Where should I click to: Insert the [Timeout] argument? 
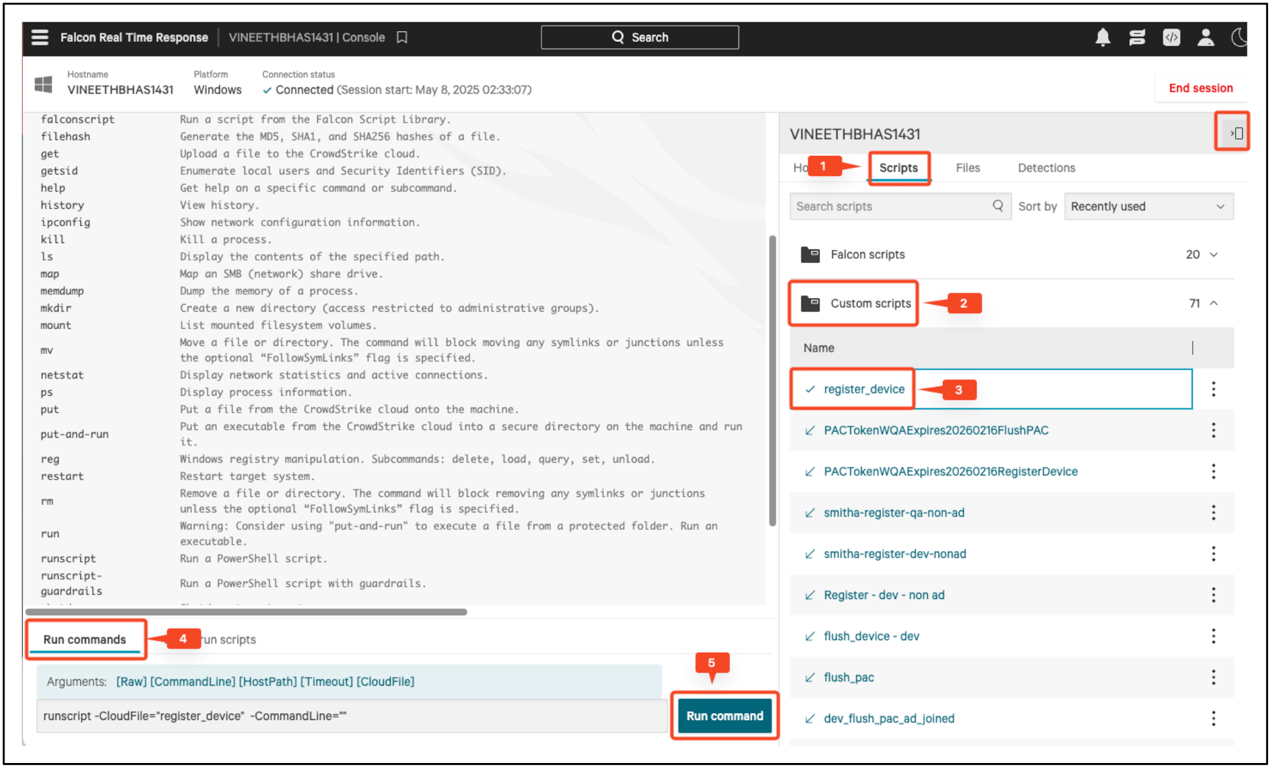[326, 681]
